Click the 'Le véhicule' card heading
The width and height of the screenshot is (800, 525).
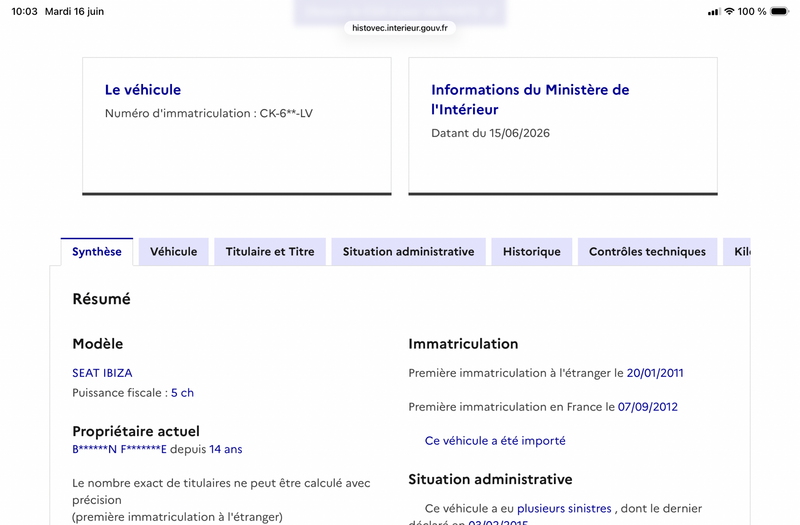(143, 90)
